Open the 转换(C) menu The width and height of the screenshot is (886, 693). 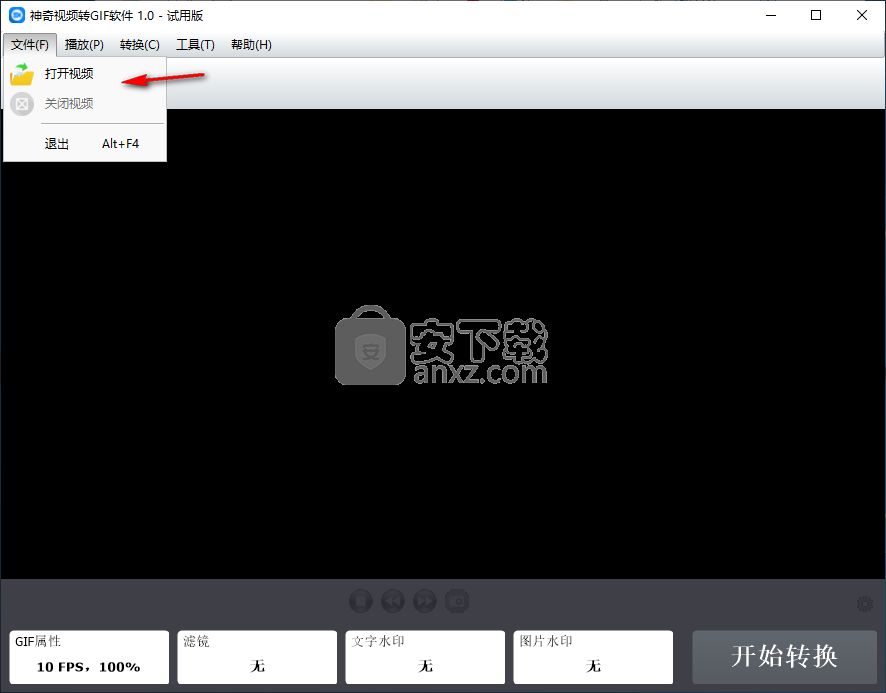pos(140,45)
